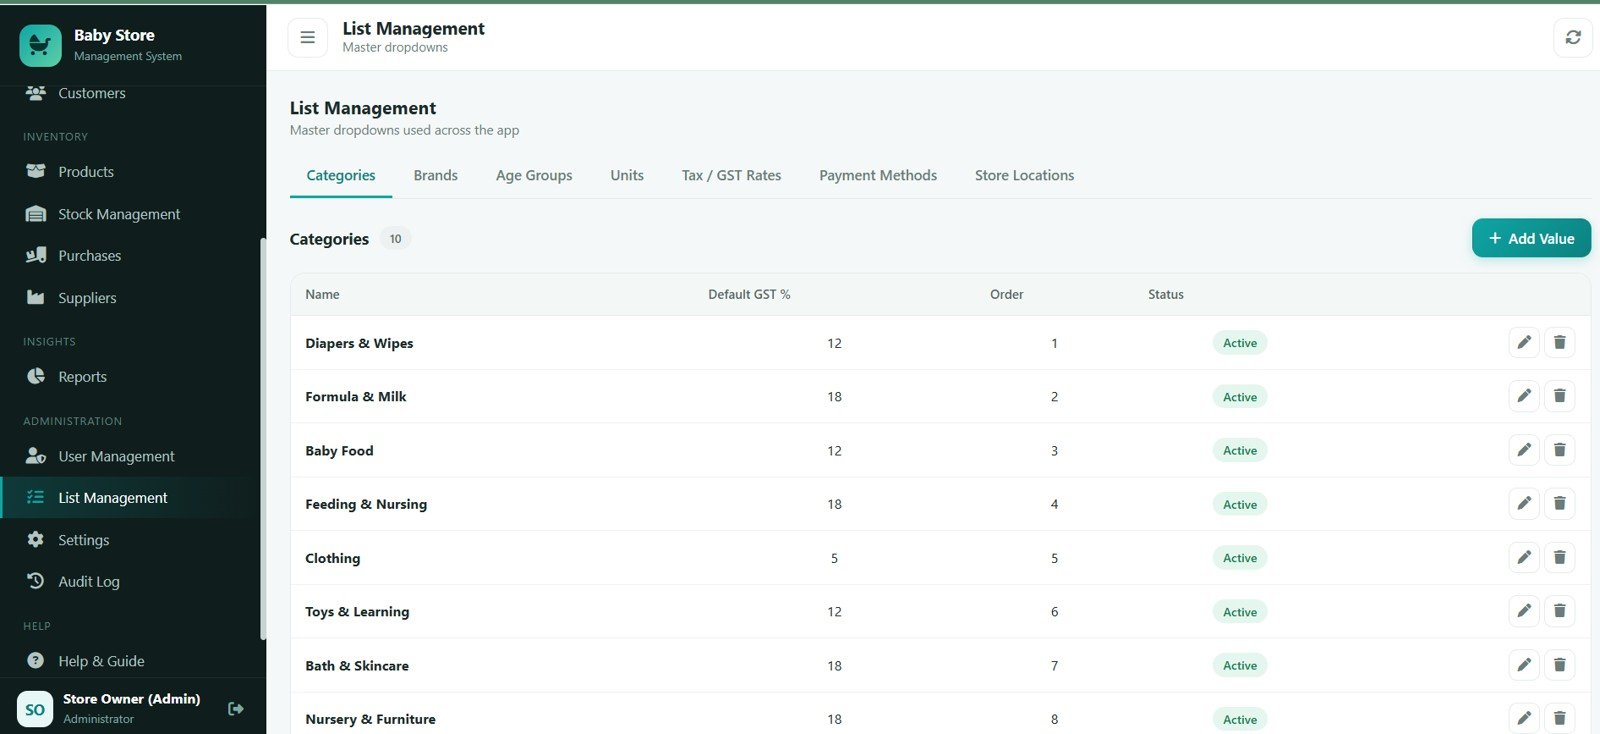The width and height of the screenshot is (1600, 734).
Task: Select the Feeding & Nursing name cell
Action: [366, 504]
